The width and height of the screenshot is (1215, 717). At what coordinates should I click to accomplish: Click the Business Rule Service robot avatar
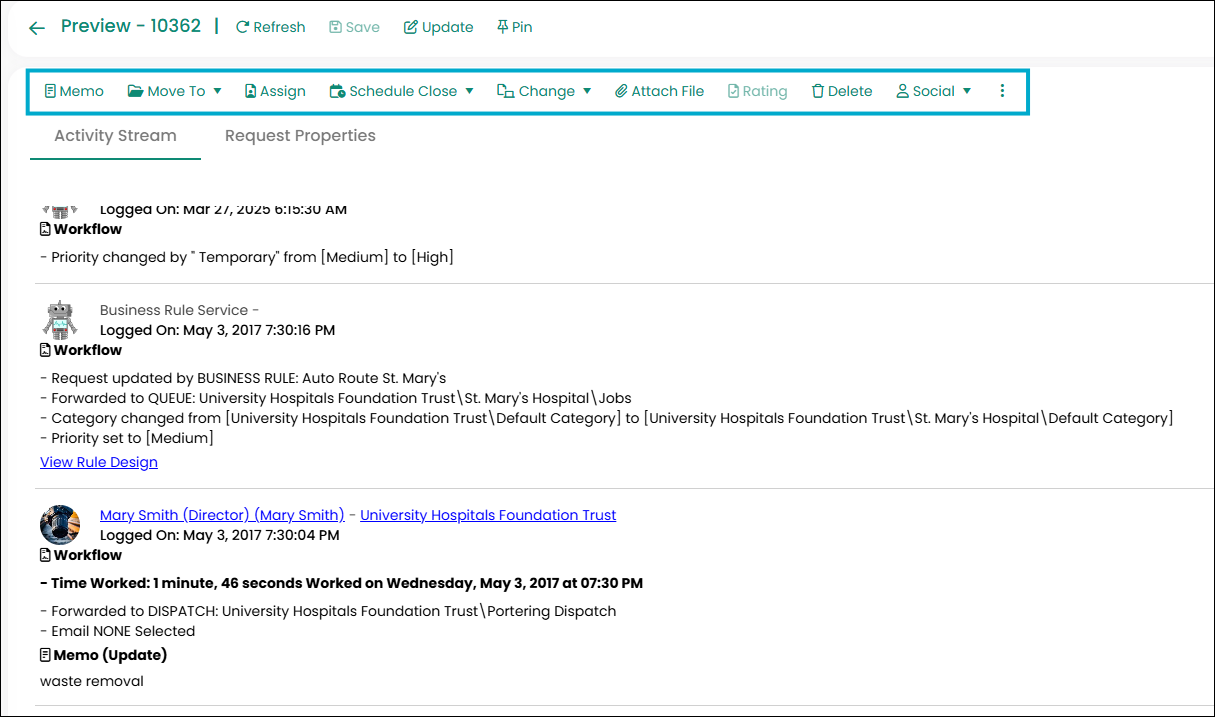[60, 320]
